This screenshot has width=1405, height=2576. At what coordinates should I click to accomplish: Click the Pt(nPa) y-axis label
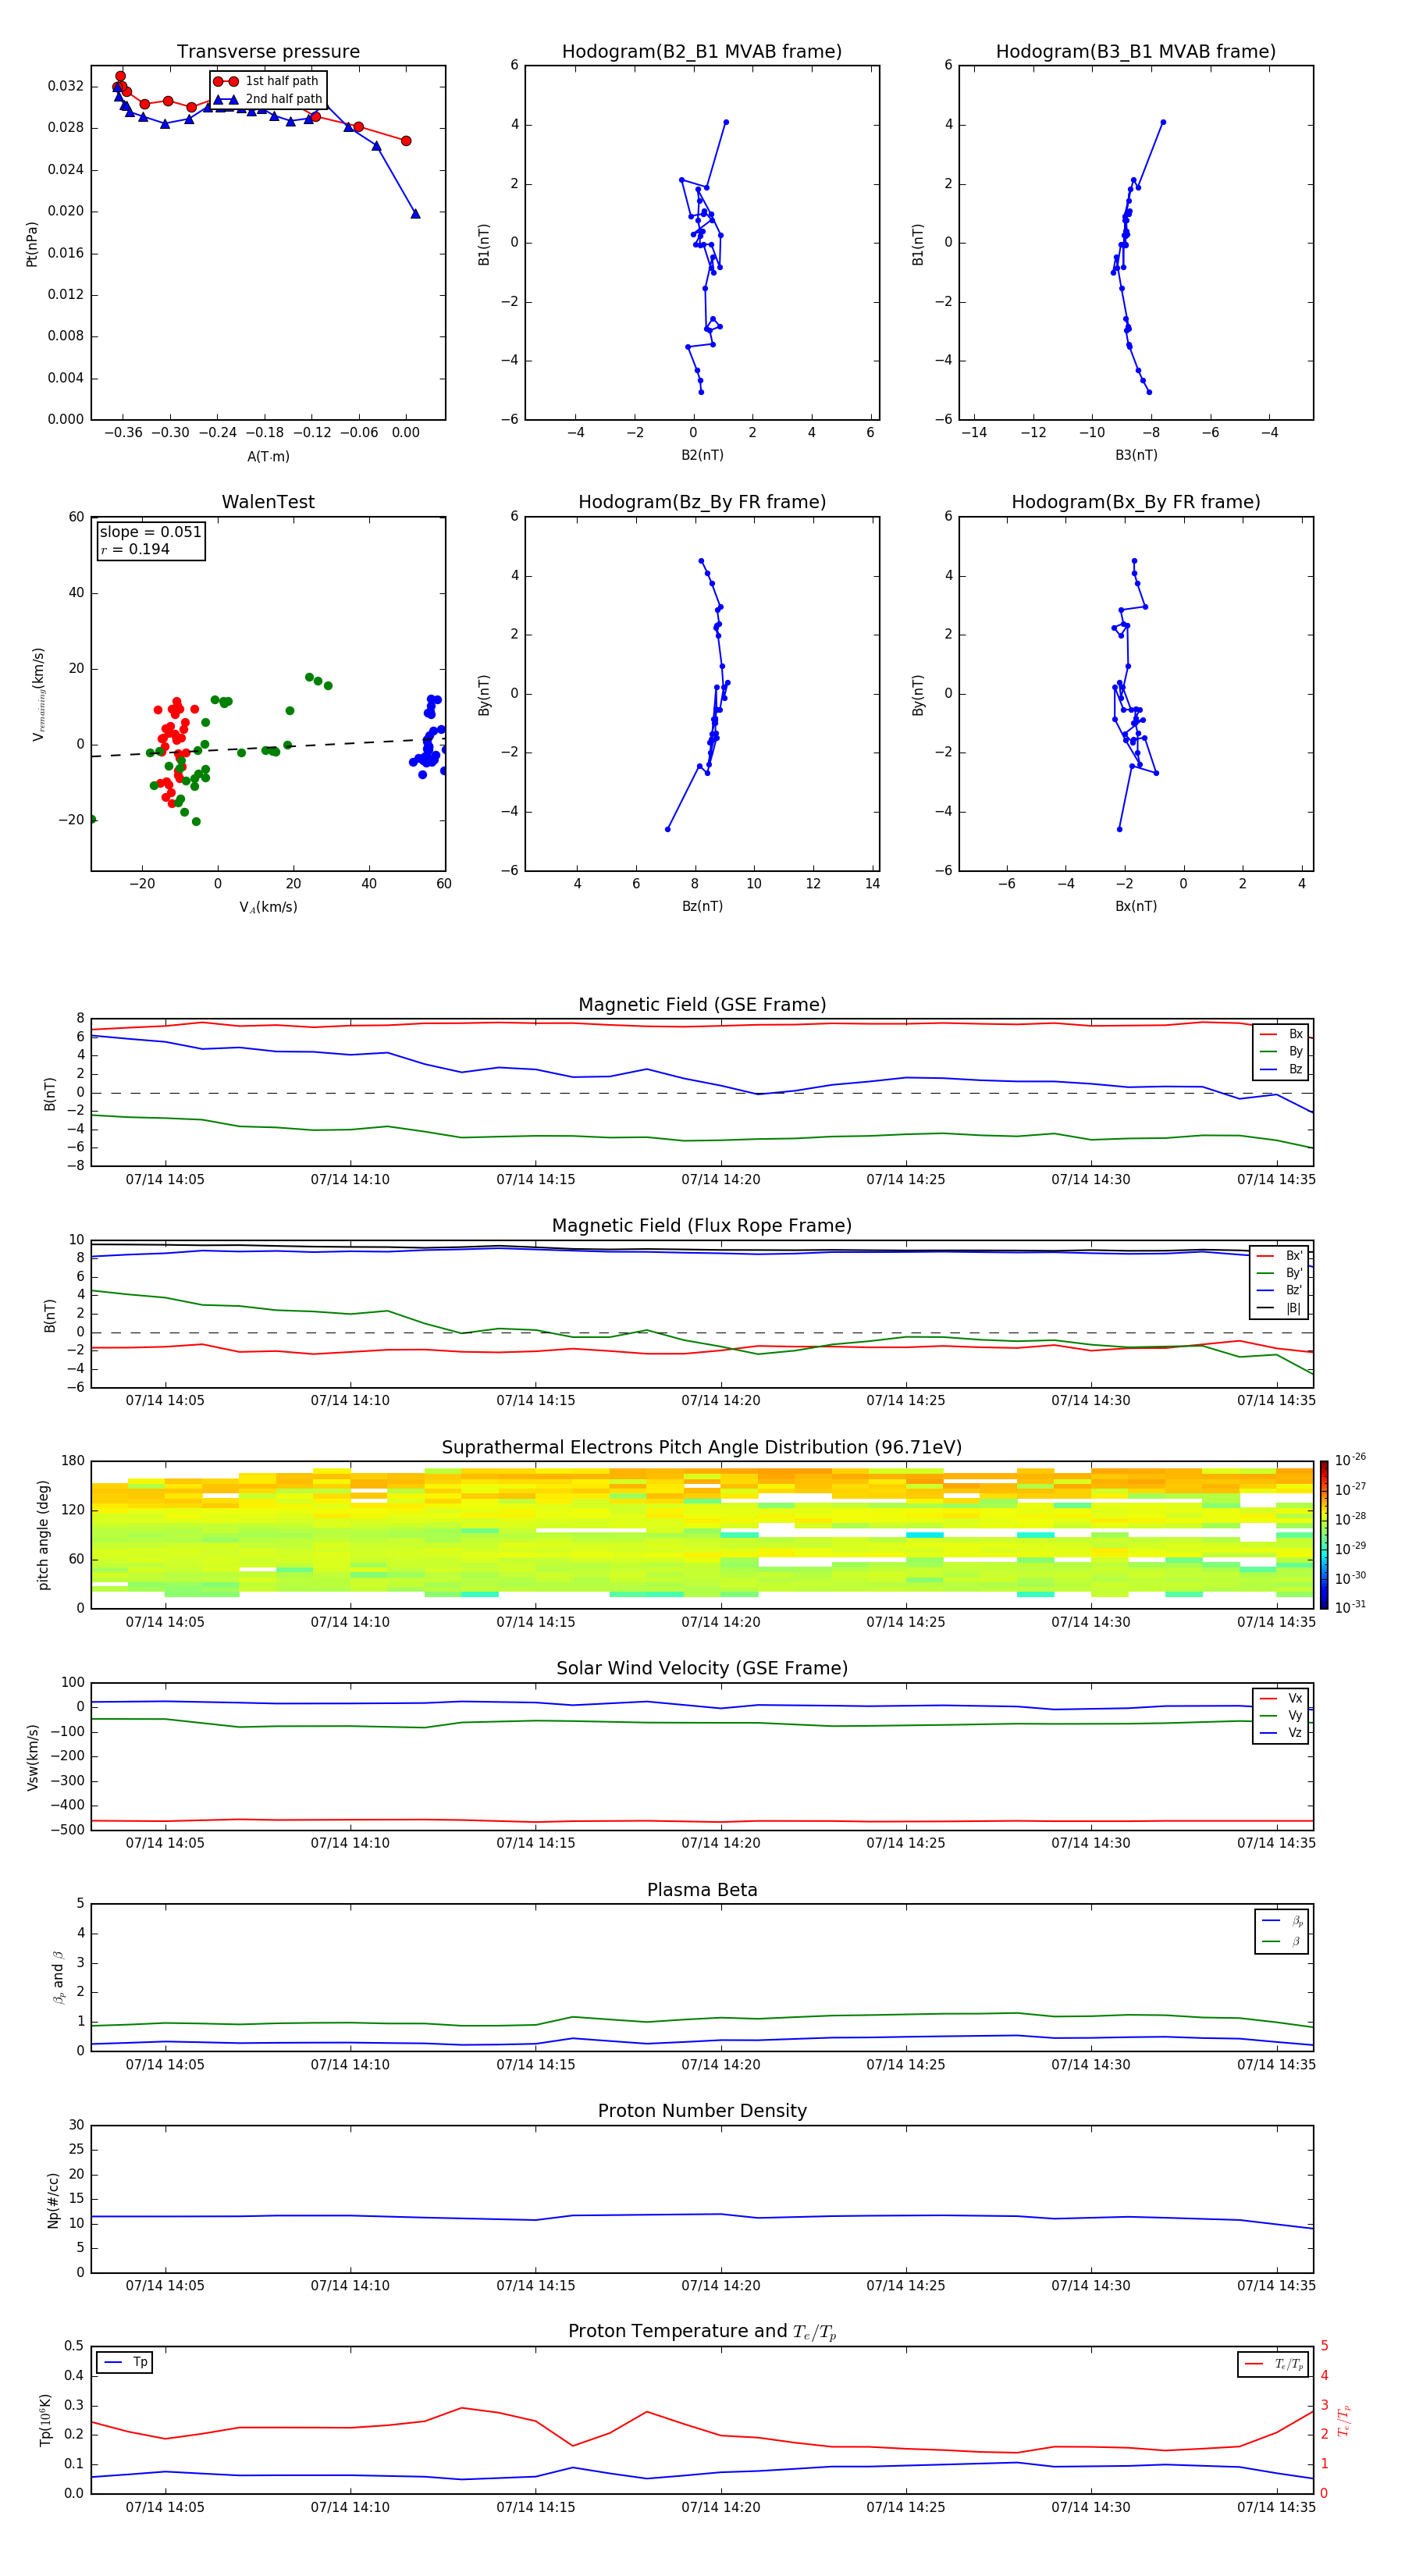32,244
